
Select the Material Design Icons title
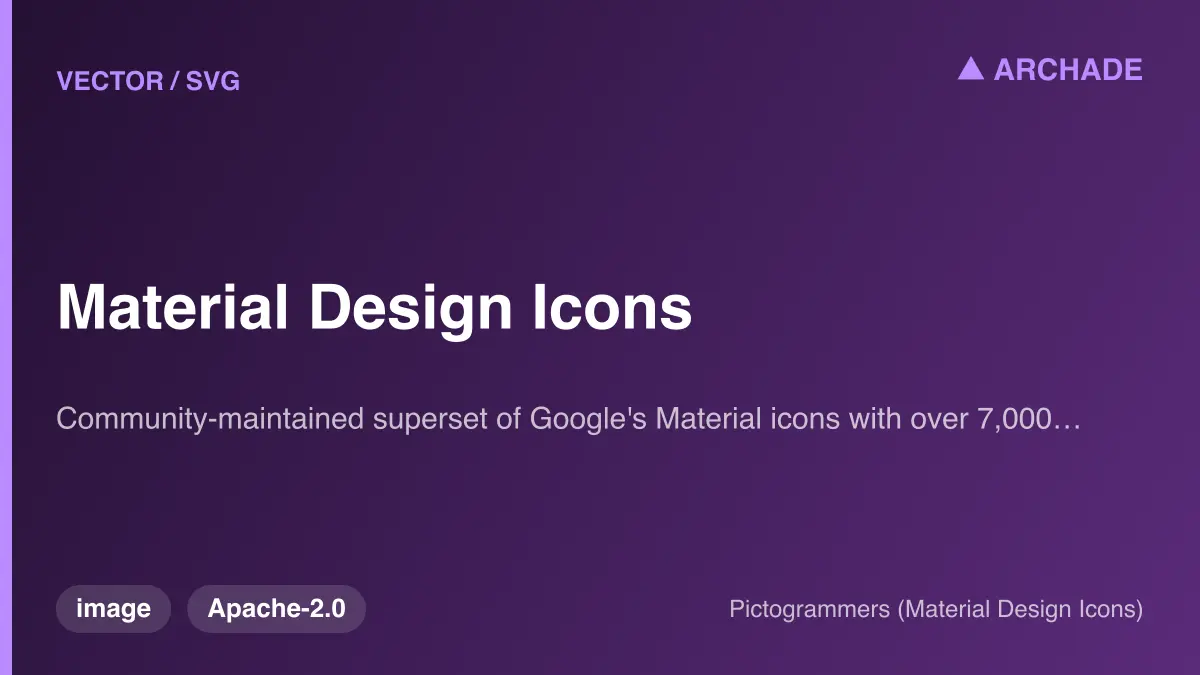[x=375, y=308]
